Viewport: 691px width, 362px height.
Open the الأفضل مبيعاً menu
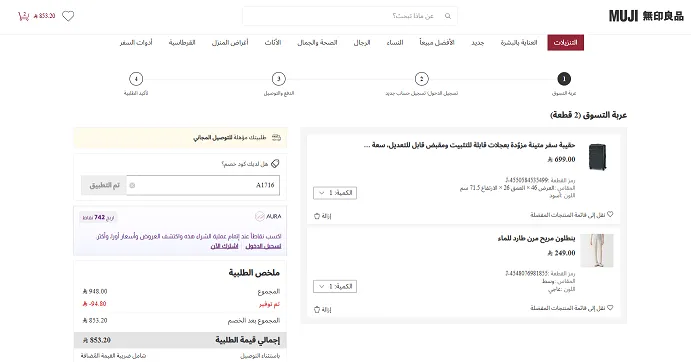pos(437,43)
